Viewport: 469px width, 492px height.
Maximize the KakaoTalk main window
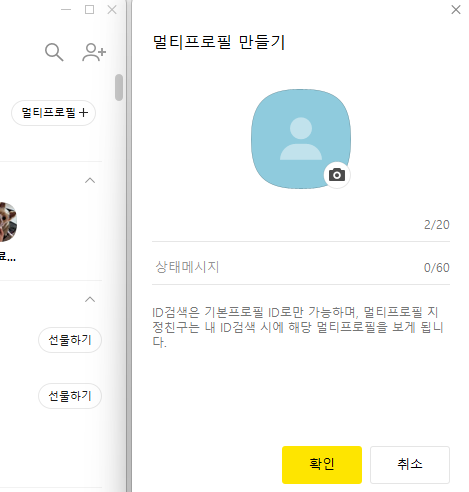89,10
